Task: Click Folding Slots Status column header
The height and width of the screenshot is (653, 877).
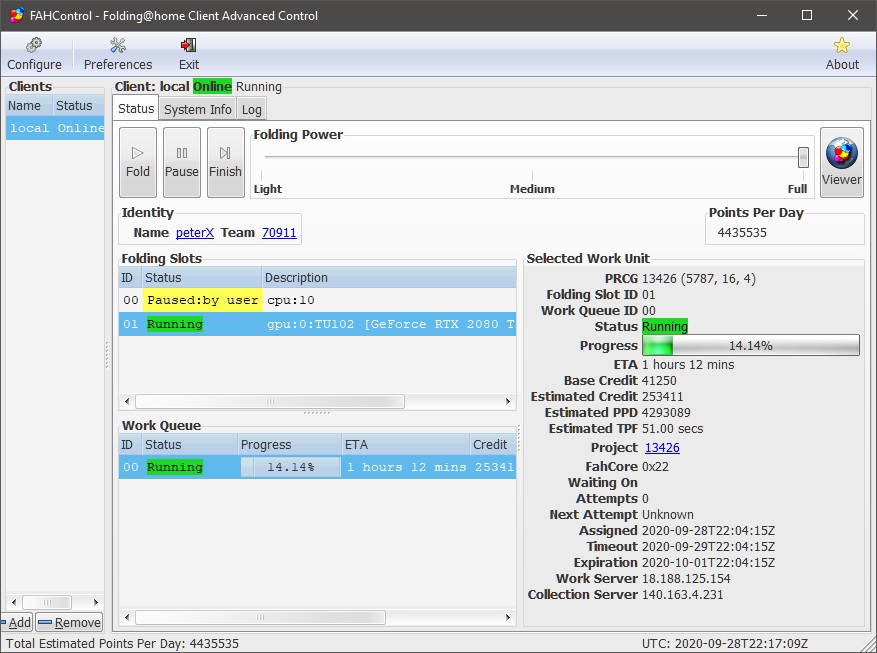Action: click(202, 278)
